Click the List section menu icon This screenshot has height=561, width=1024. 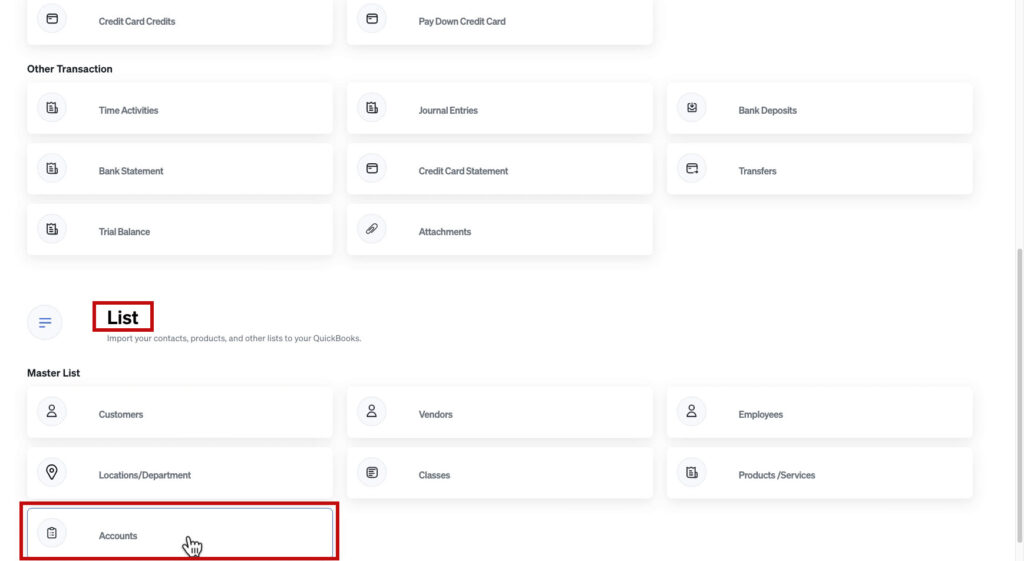[45, 323]
